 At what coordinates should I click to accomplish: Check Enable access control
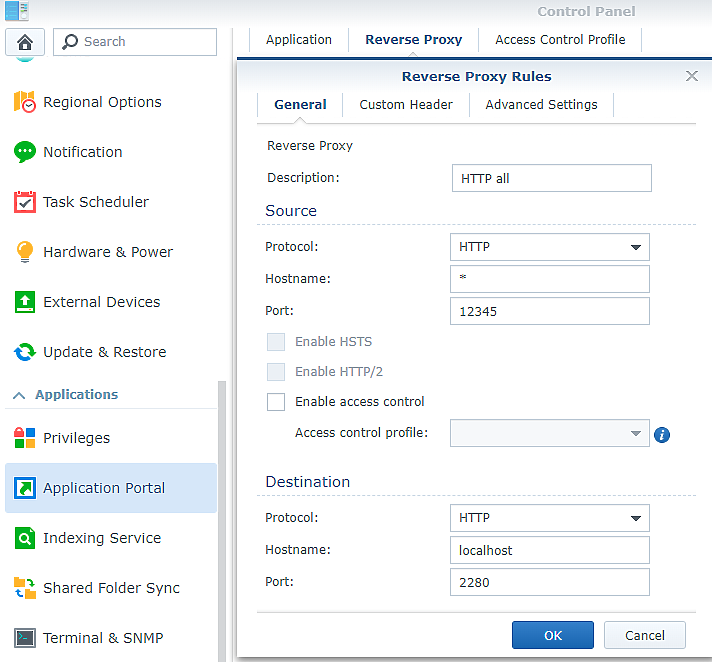coord(276,402)
